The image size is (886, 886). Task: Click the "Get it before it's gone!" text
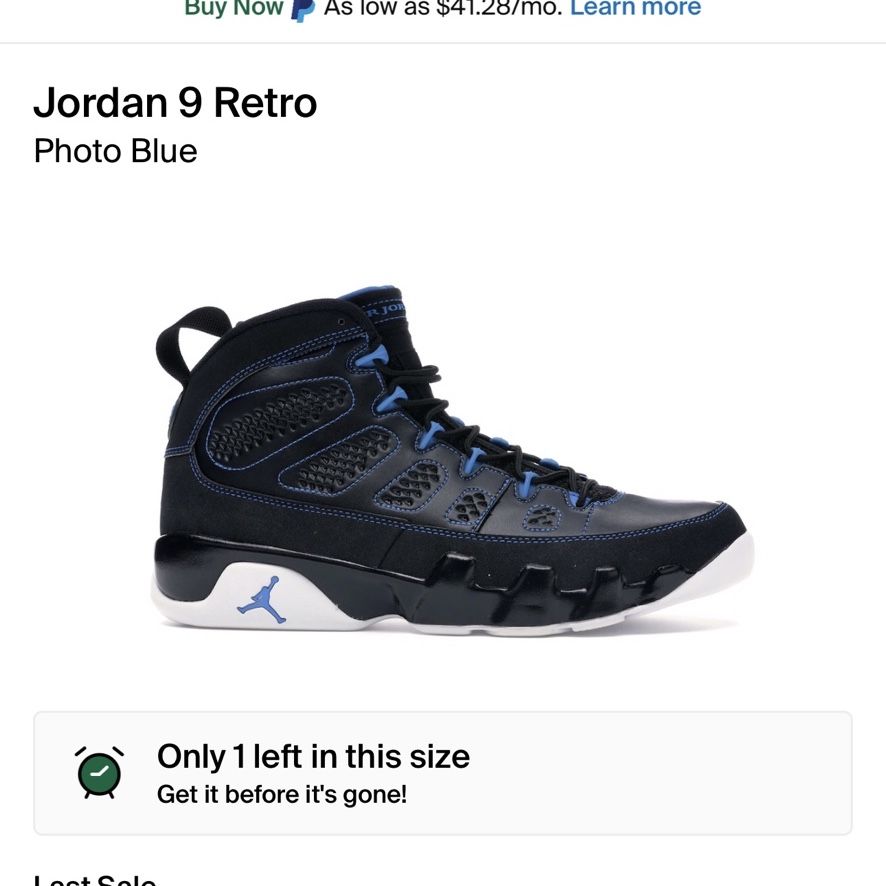(281, 794)
